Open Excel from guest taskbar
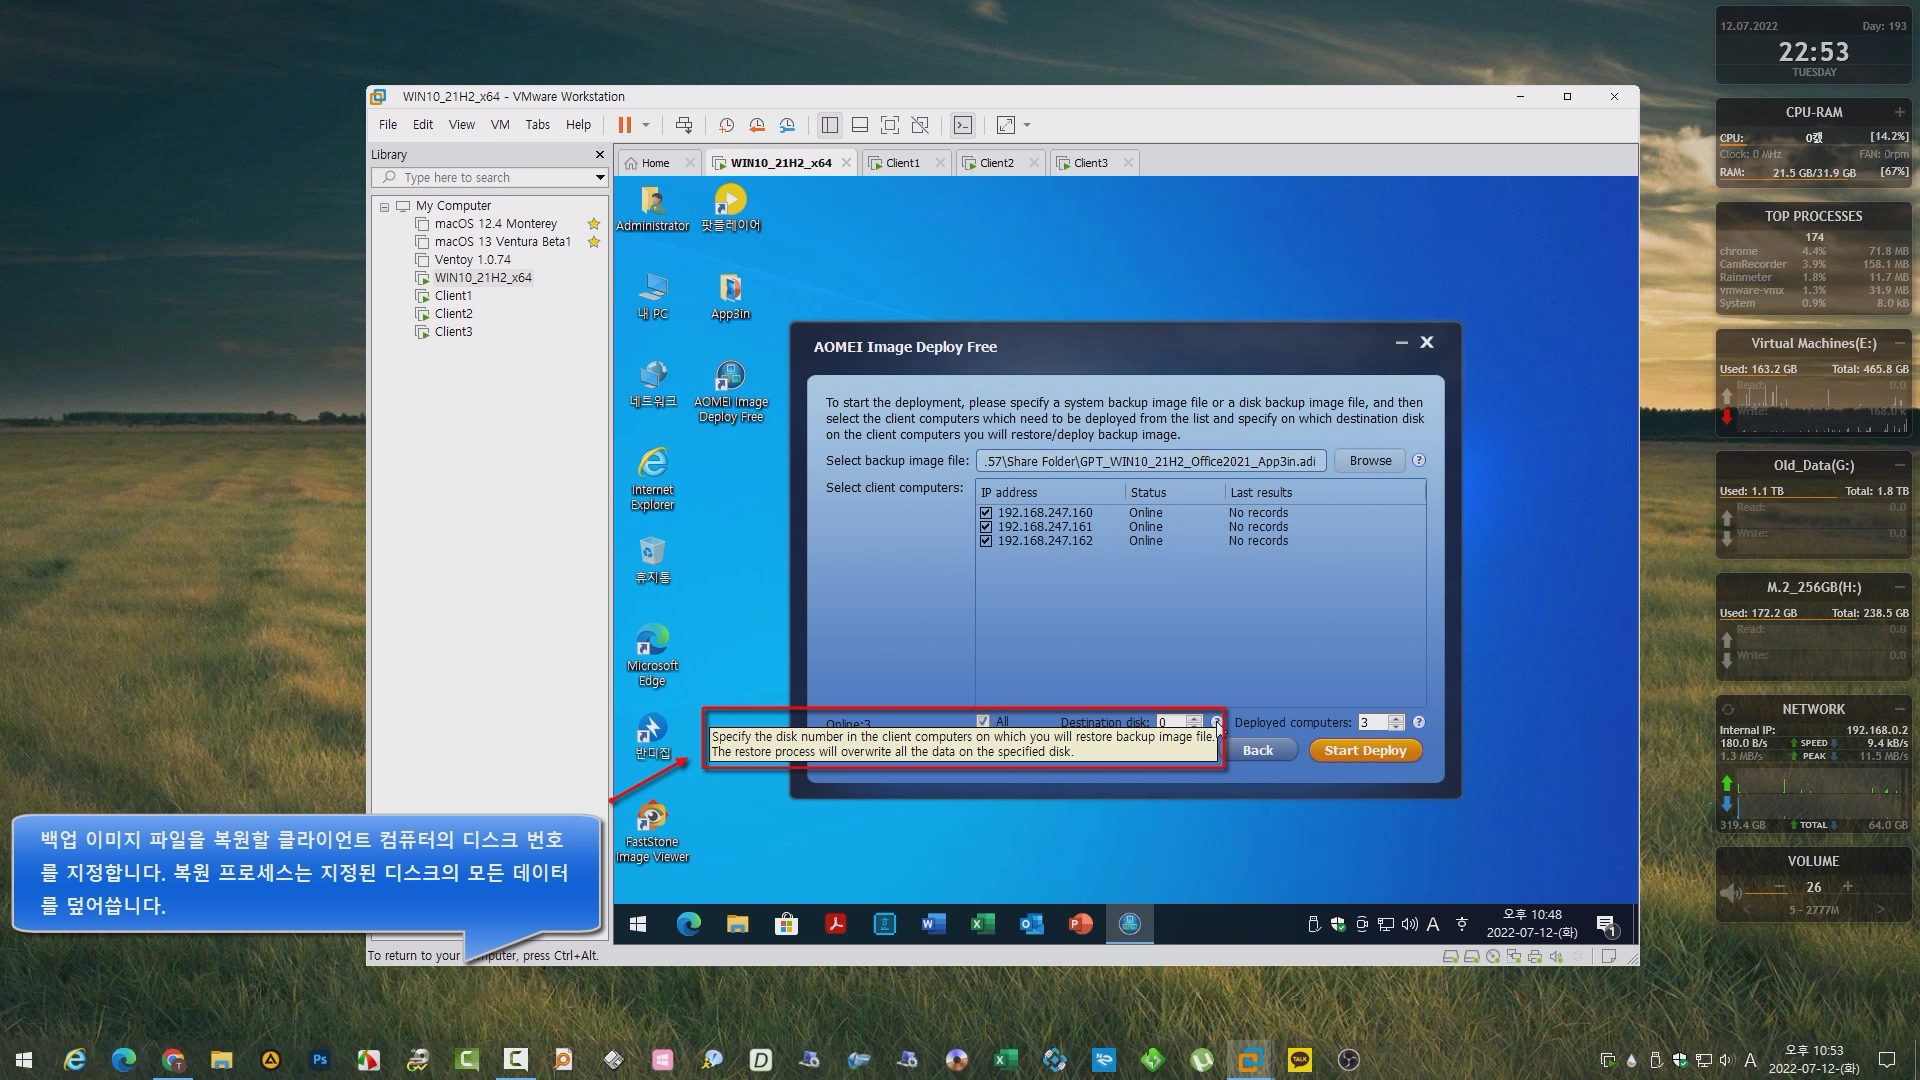The image size is (1920, 1080). [982, 925]
